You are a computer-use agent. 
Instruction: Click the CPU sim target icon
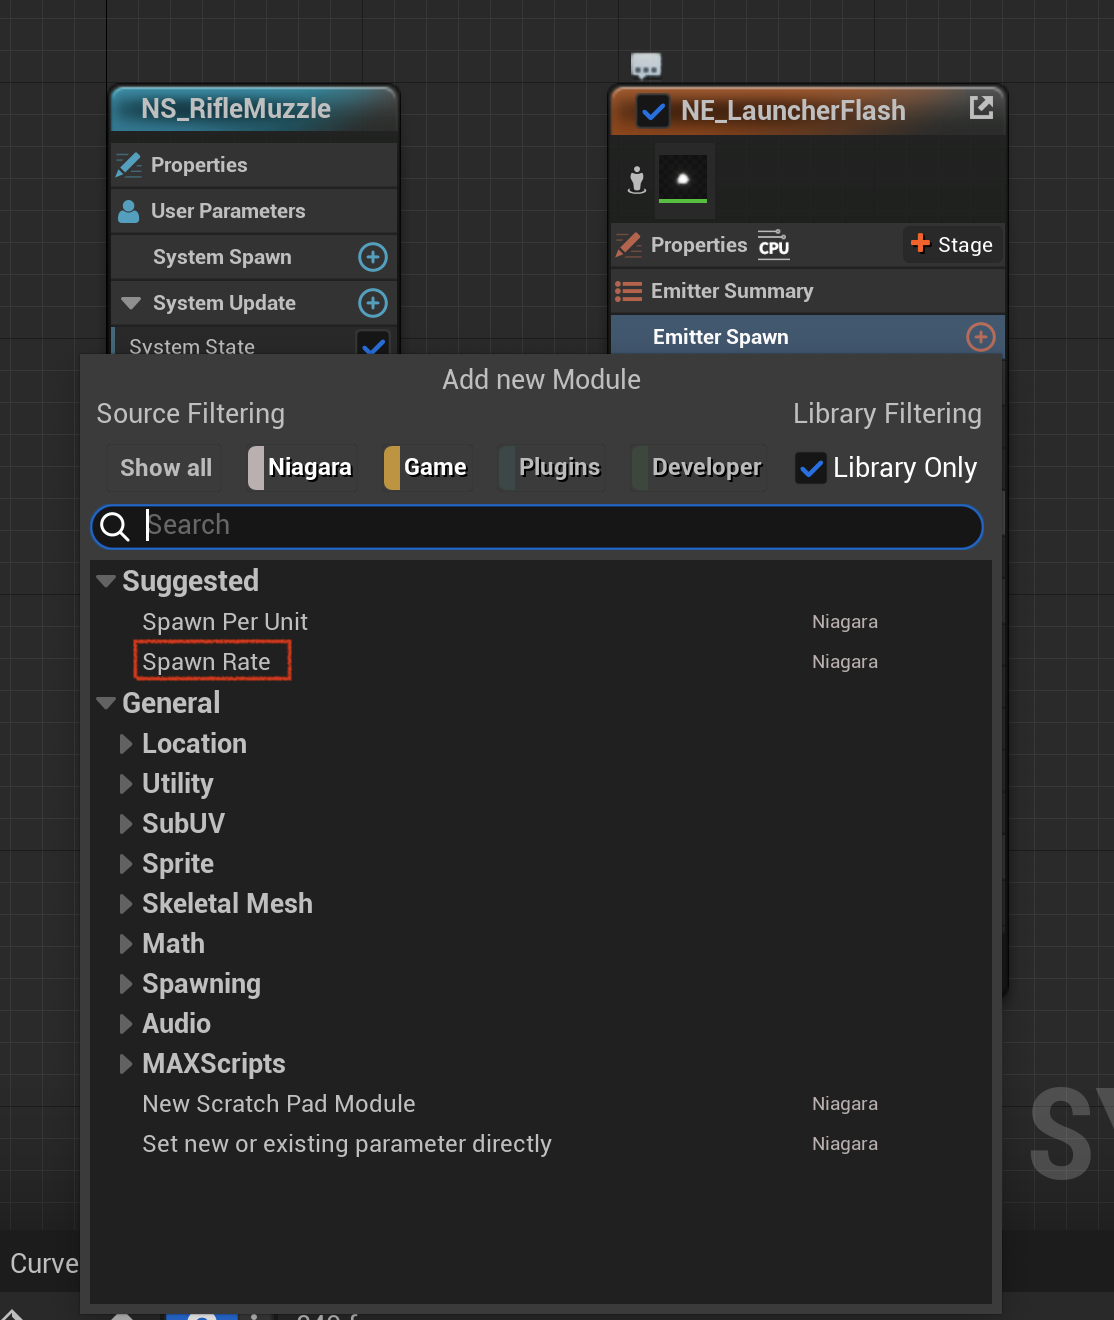tap(773, 244)
